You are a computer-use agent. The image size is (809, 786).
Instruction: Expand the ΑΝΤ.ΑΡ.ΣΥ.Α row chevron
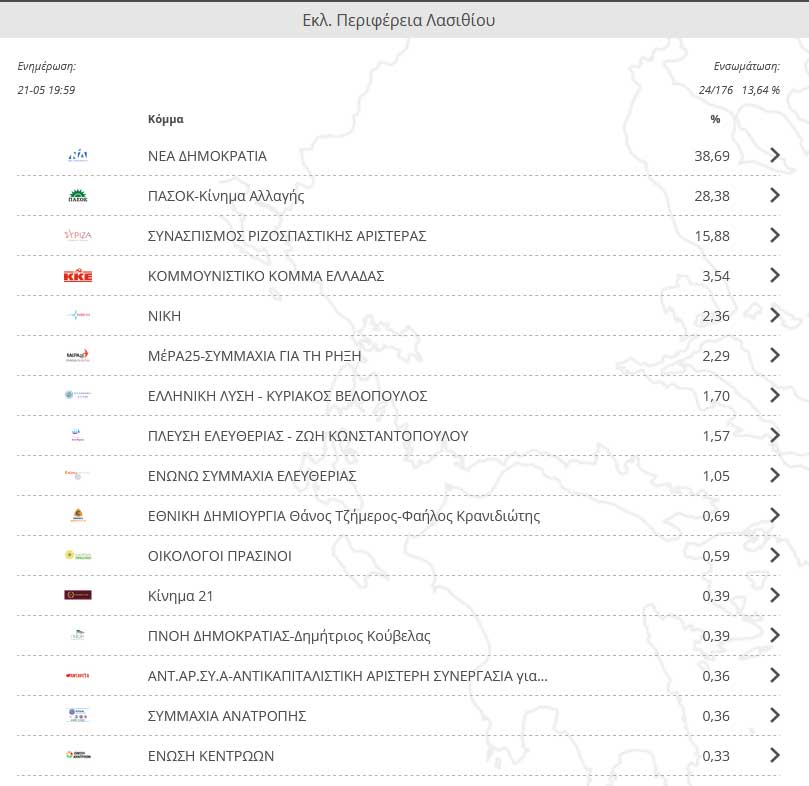pyautogui.click(x=774, y=675)
